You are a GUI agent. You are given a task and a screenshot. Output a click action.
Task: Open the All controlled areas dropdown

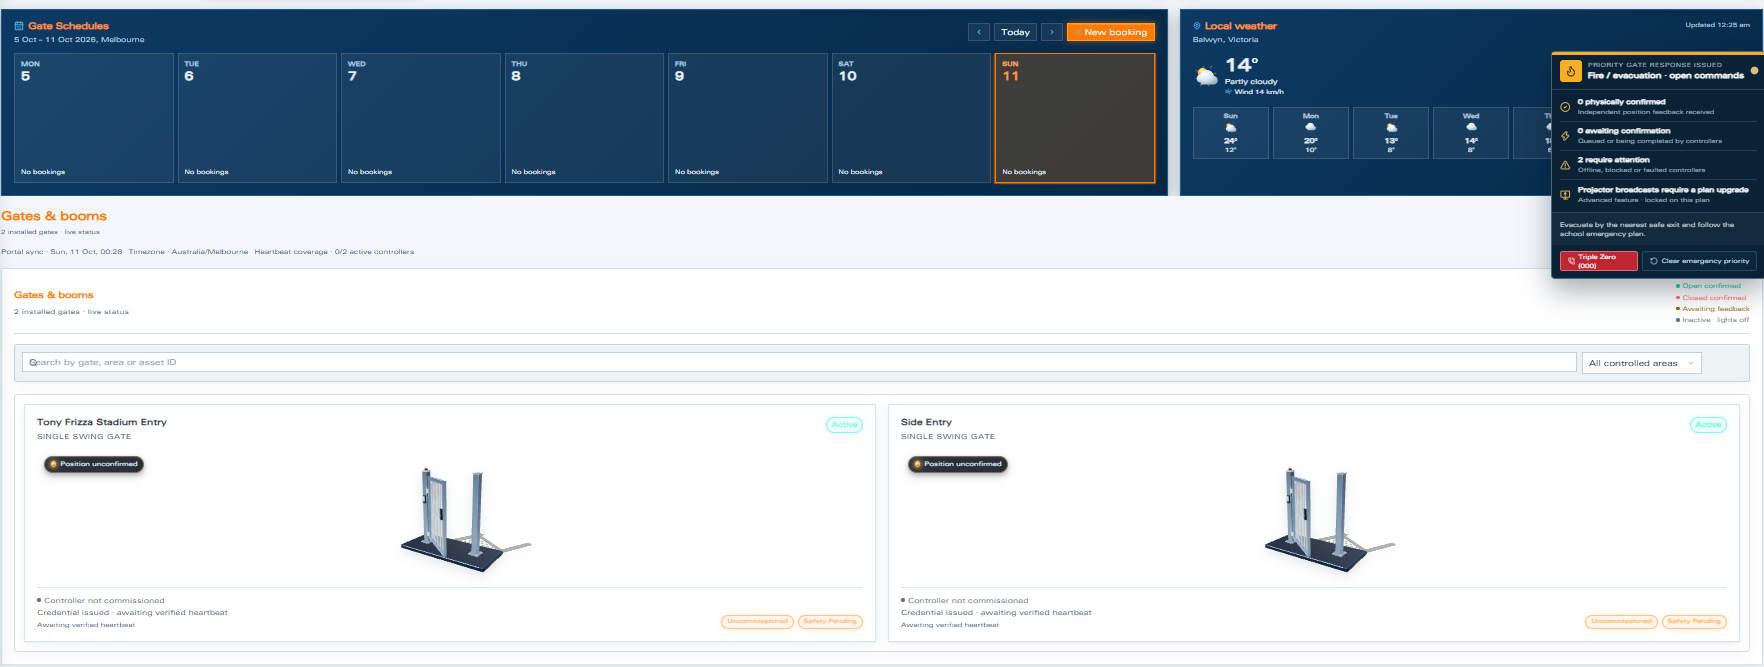[x=1641, y=363]
